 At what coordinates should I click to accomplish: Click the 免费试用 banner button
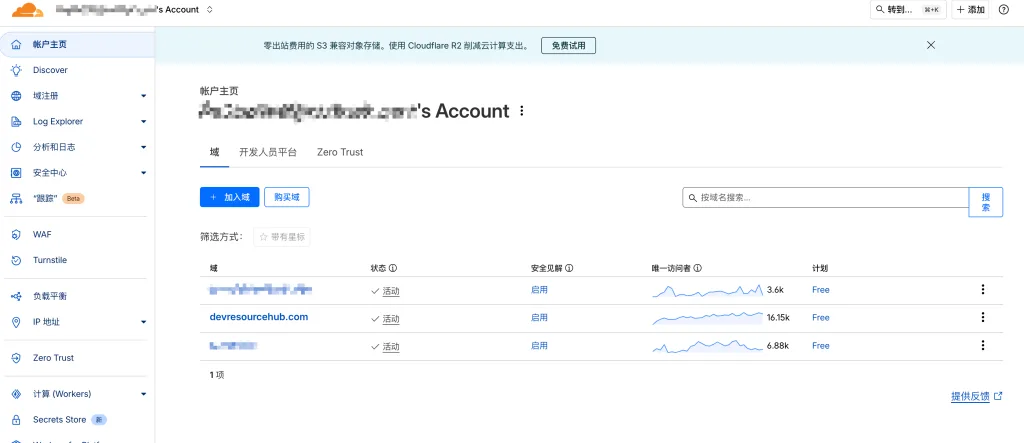click(568, 46)
